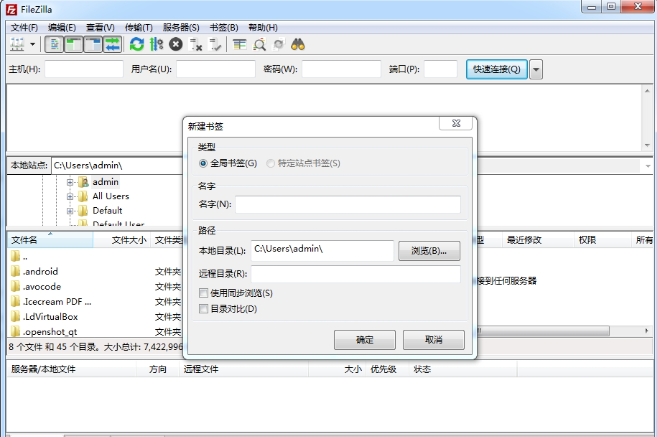Screen dimensions: 657x437
Task: Open the 书签(B) menu
Action: click(224, 28)
